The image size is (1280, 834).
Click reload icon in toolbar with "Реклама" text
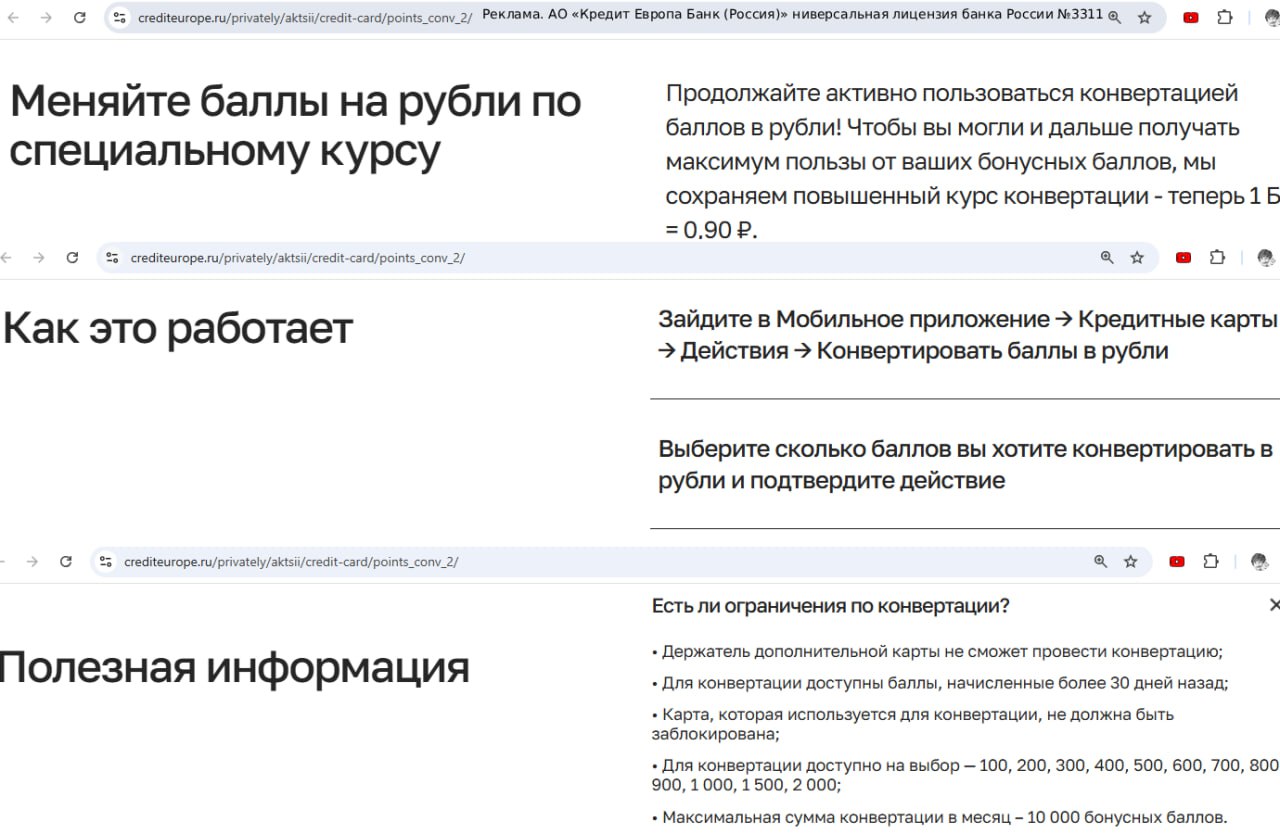(80, 18)
